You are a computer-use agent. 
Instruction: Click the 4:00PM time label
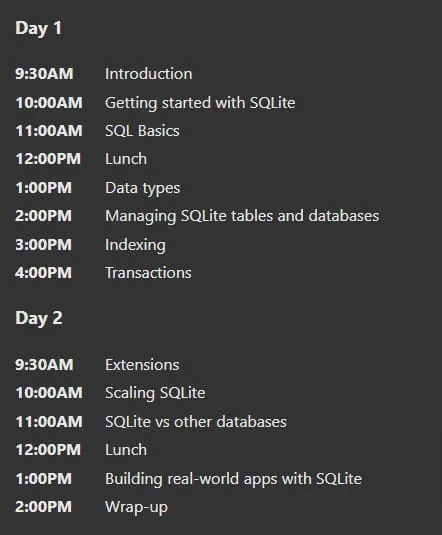point(44,273)
